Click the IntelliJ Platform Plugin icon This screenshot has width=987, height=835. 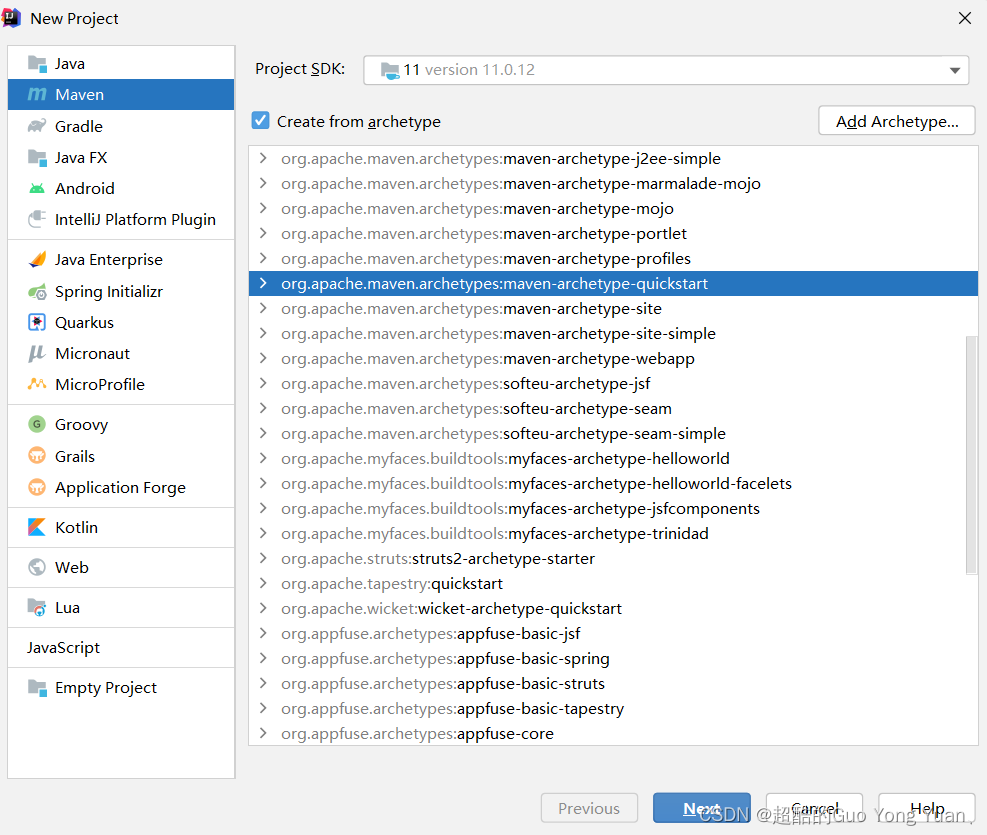point(37,219)
